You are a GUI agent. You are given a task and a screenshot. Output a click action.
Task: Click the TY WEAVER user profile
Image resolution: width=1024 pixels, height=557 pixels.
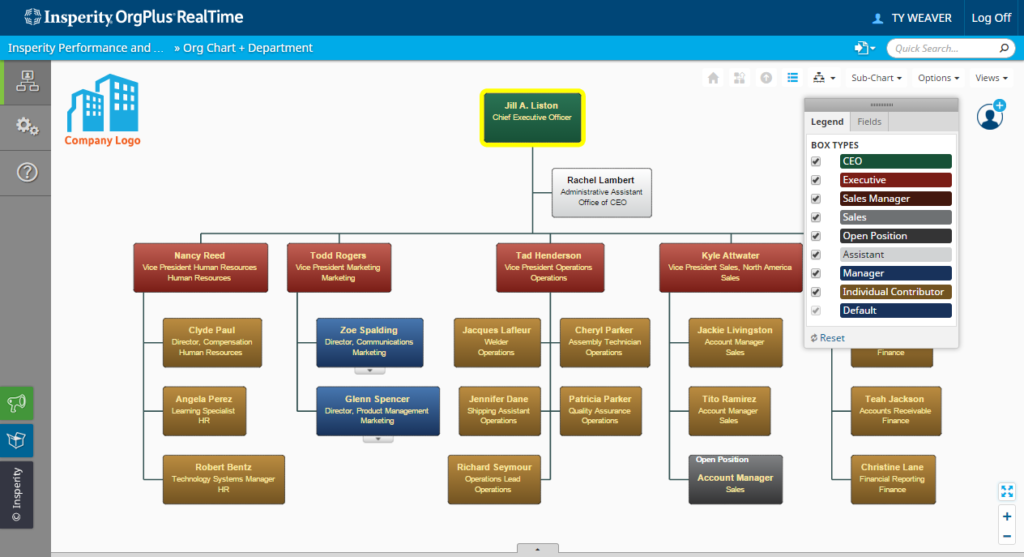pyautogui.click(x=912, y=18)
